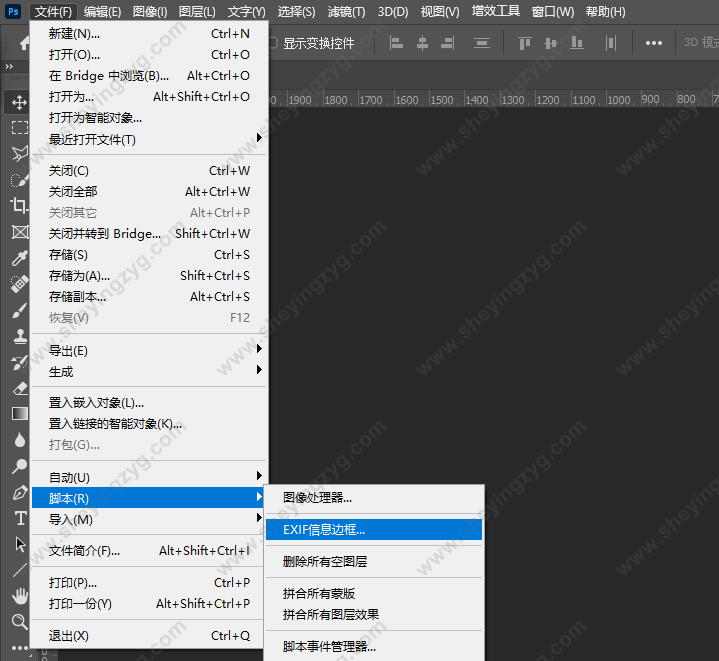Click the align left edges icon

click(396, 43)
